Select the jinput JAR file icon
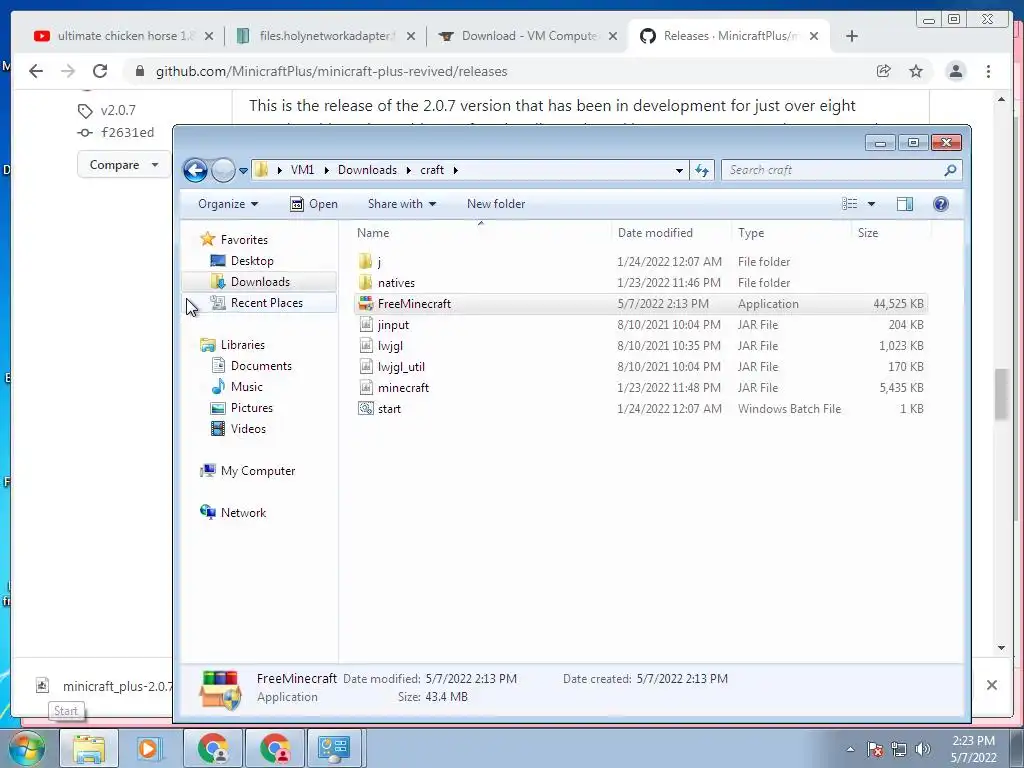This screenshot has height=768, width=1024. click(x=366, y=325)
